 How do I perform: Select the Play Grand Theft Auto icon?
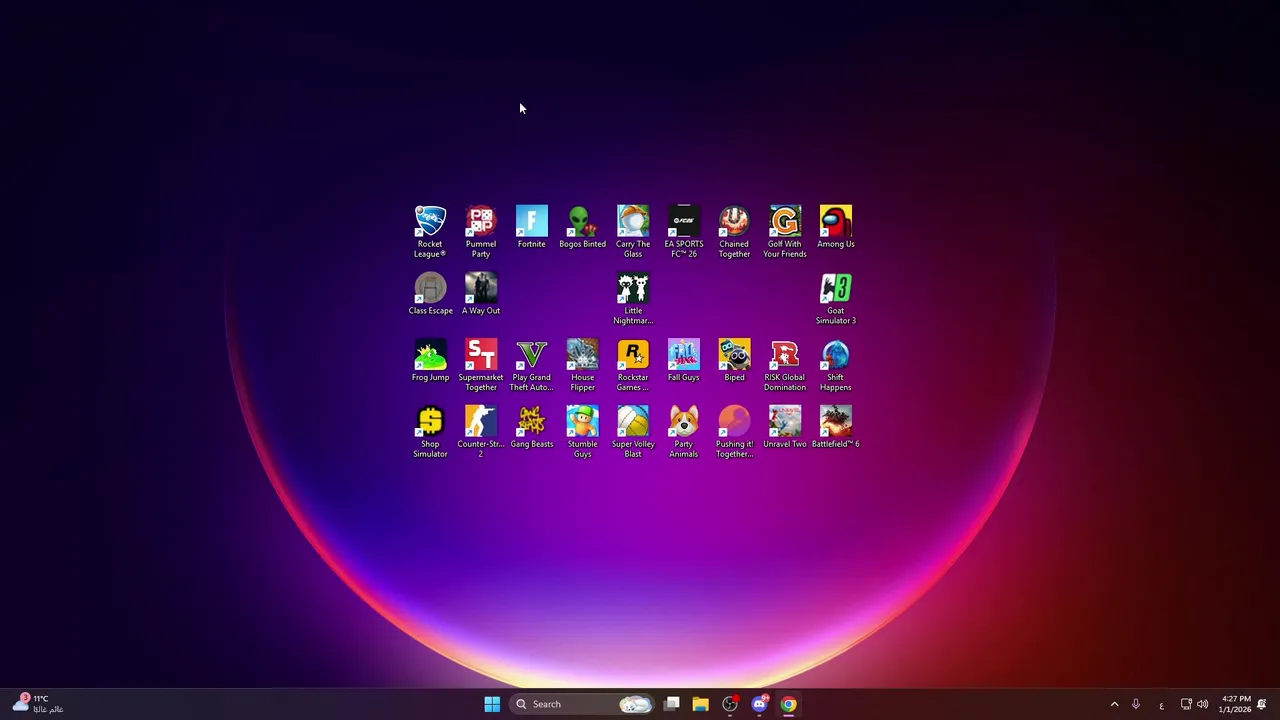click(x=532, y=366)
